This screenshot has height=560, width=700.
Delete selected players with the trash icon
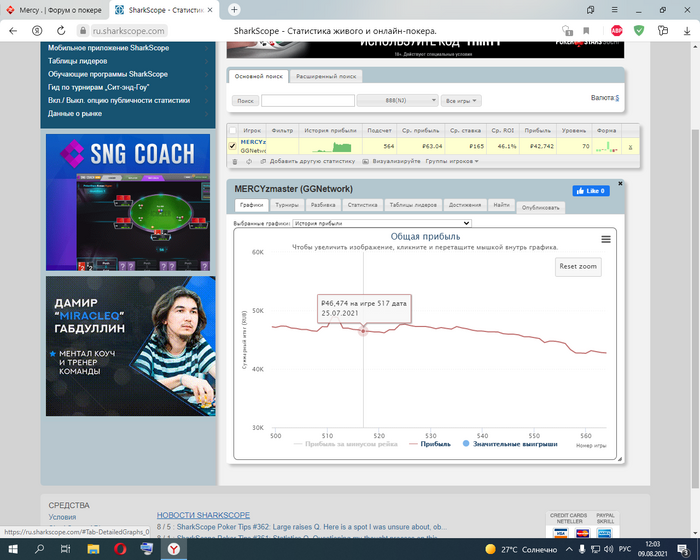pos(235,162)
